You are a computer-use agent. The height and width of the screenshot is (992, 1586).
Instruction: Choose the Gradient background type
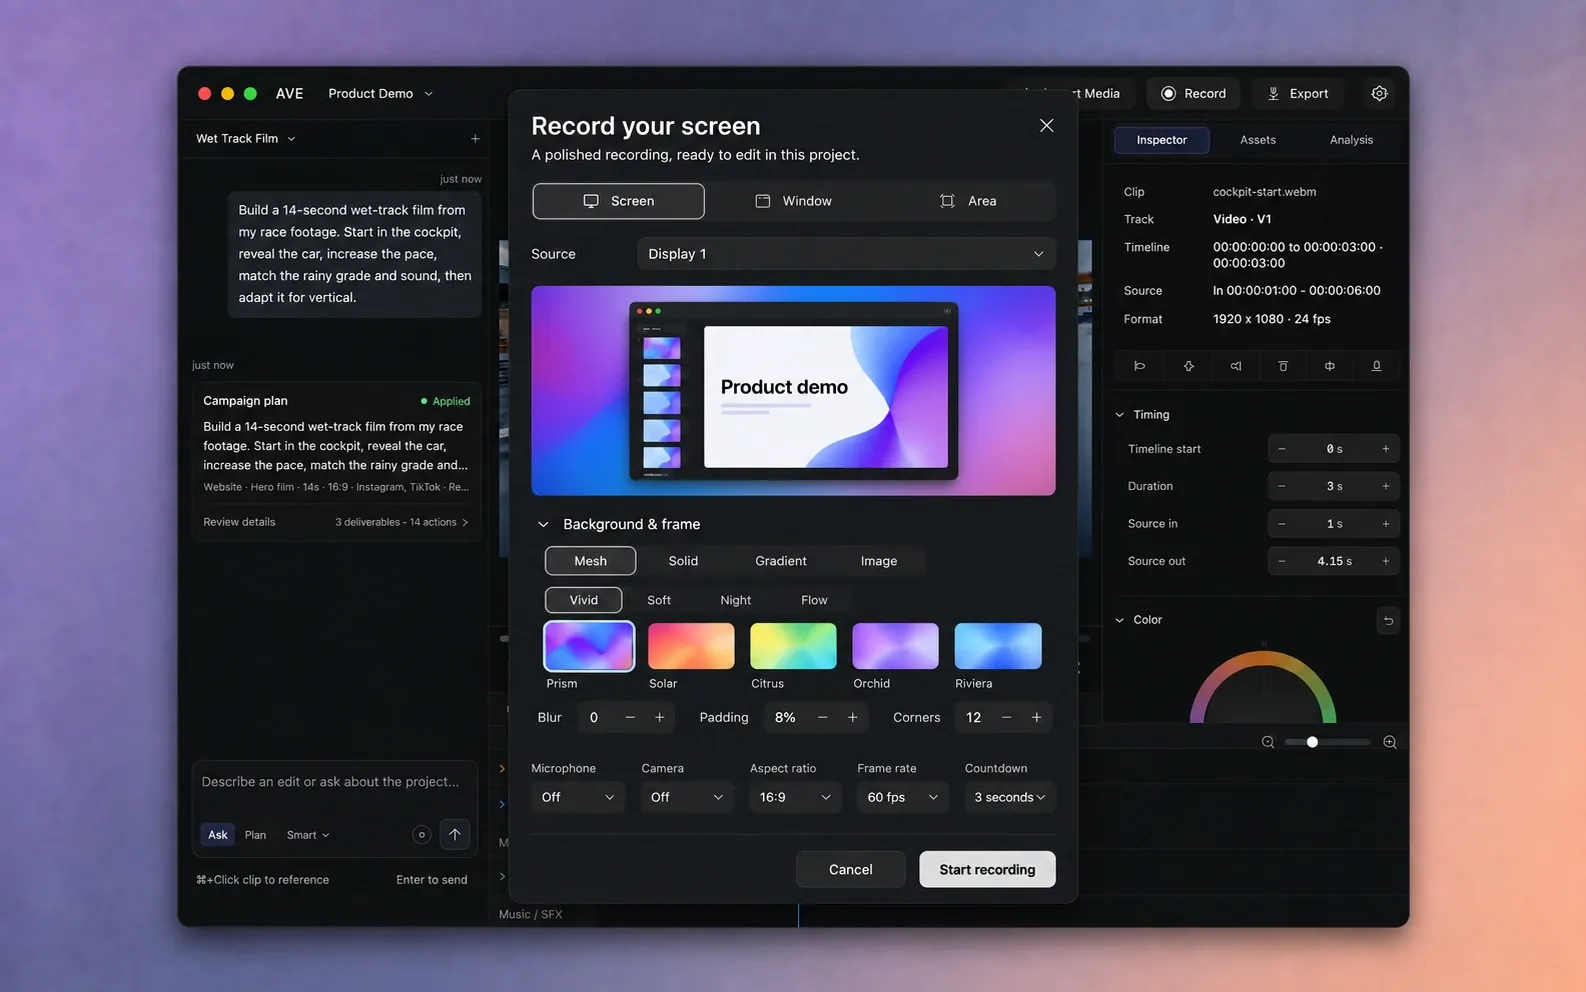tap(781, 561)
